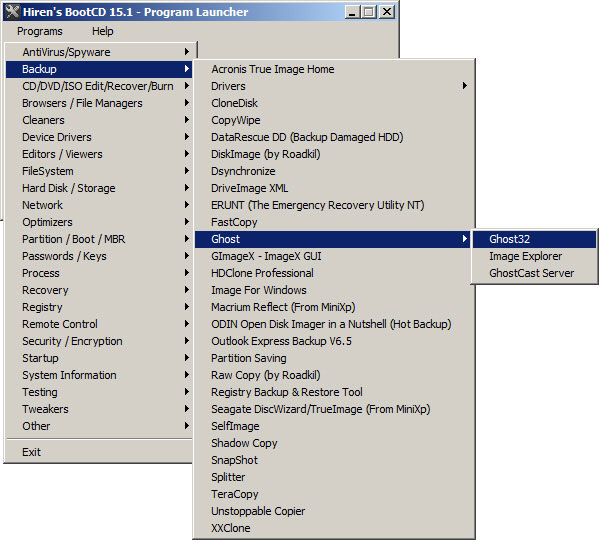Launch TeraCopy
This screenshot has width=599, height=540.
pos(333,494)
